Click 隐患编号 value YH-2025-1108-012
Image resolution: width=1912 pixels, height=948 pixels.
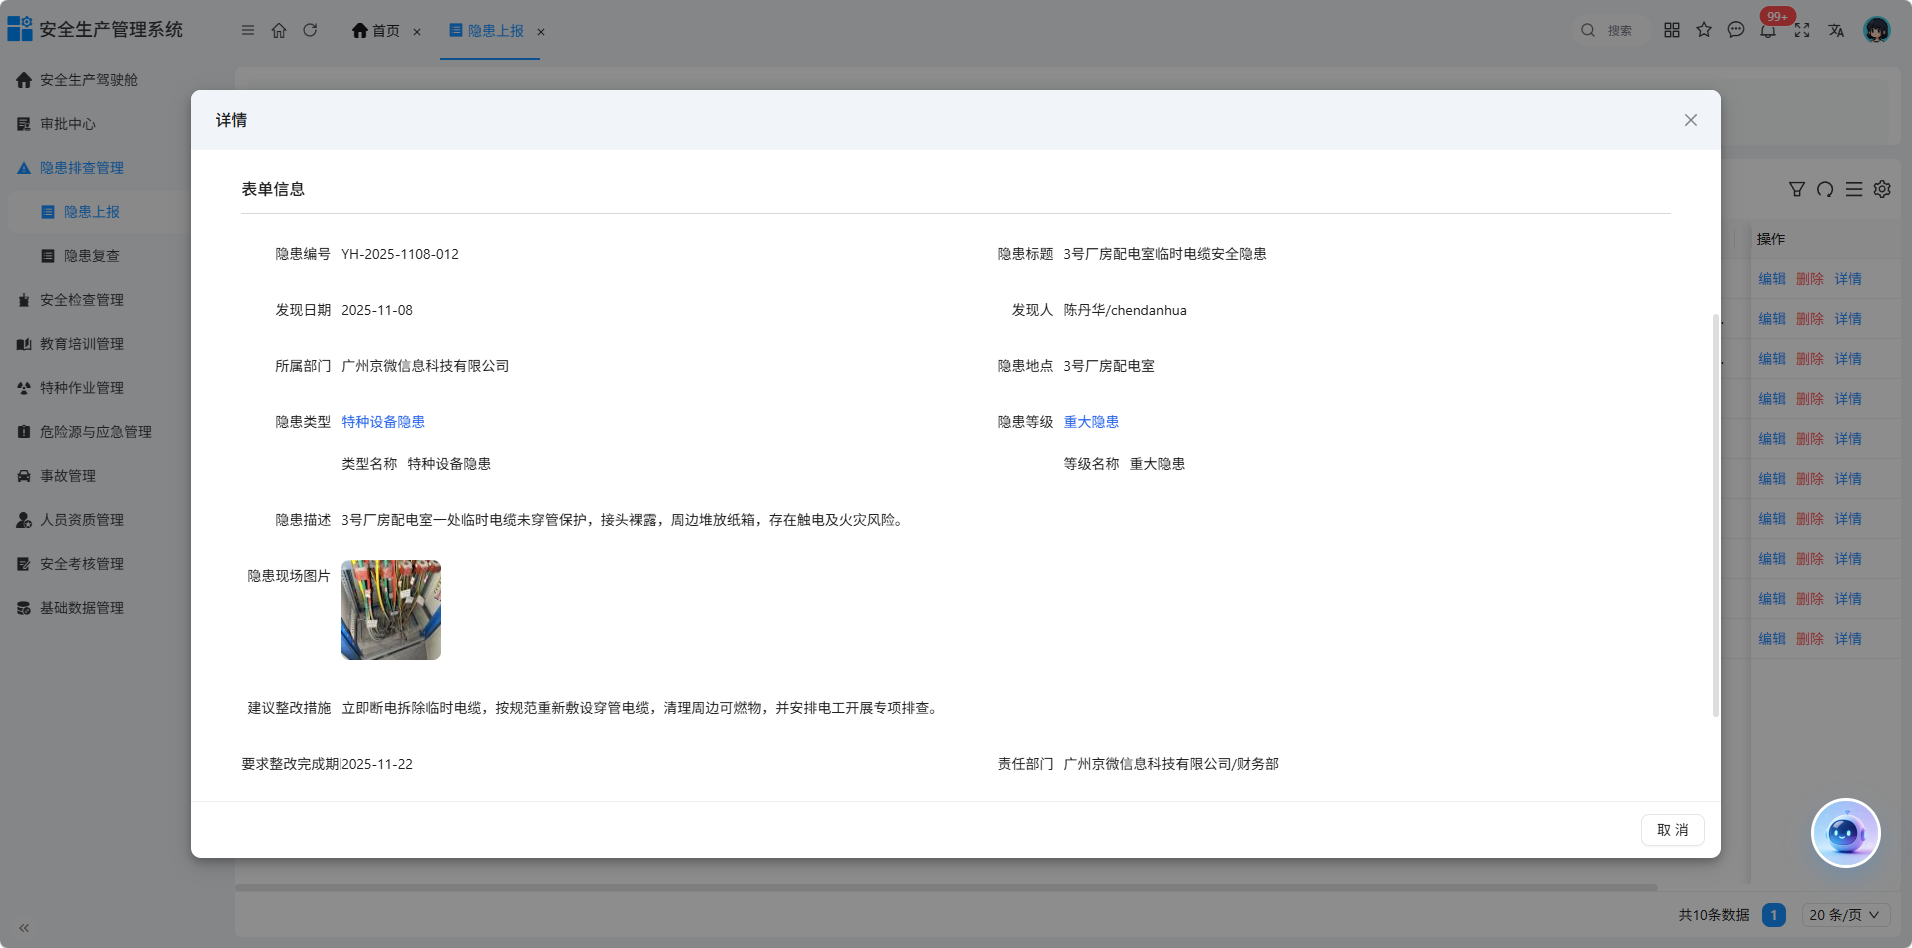click(400, 254)
